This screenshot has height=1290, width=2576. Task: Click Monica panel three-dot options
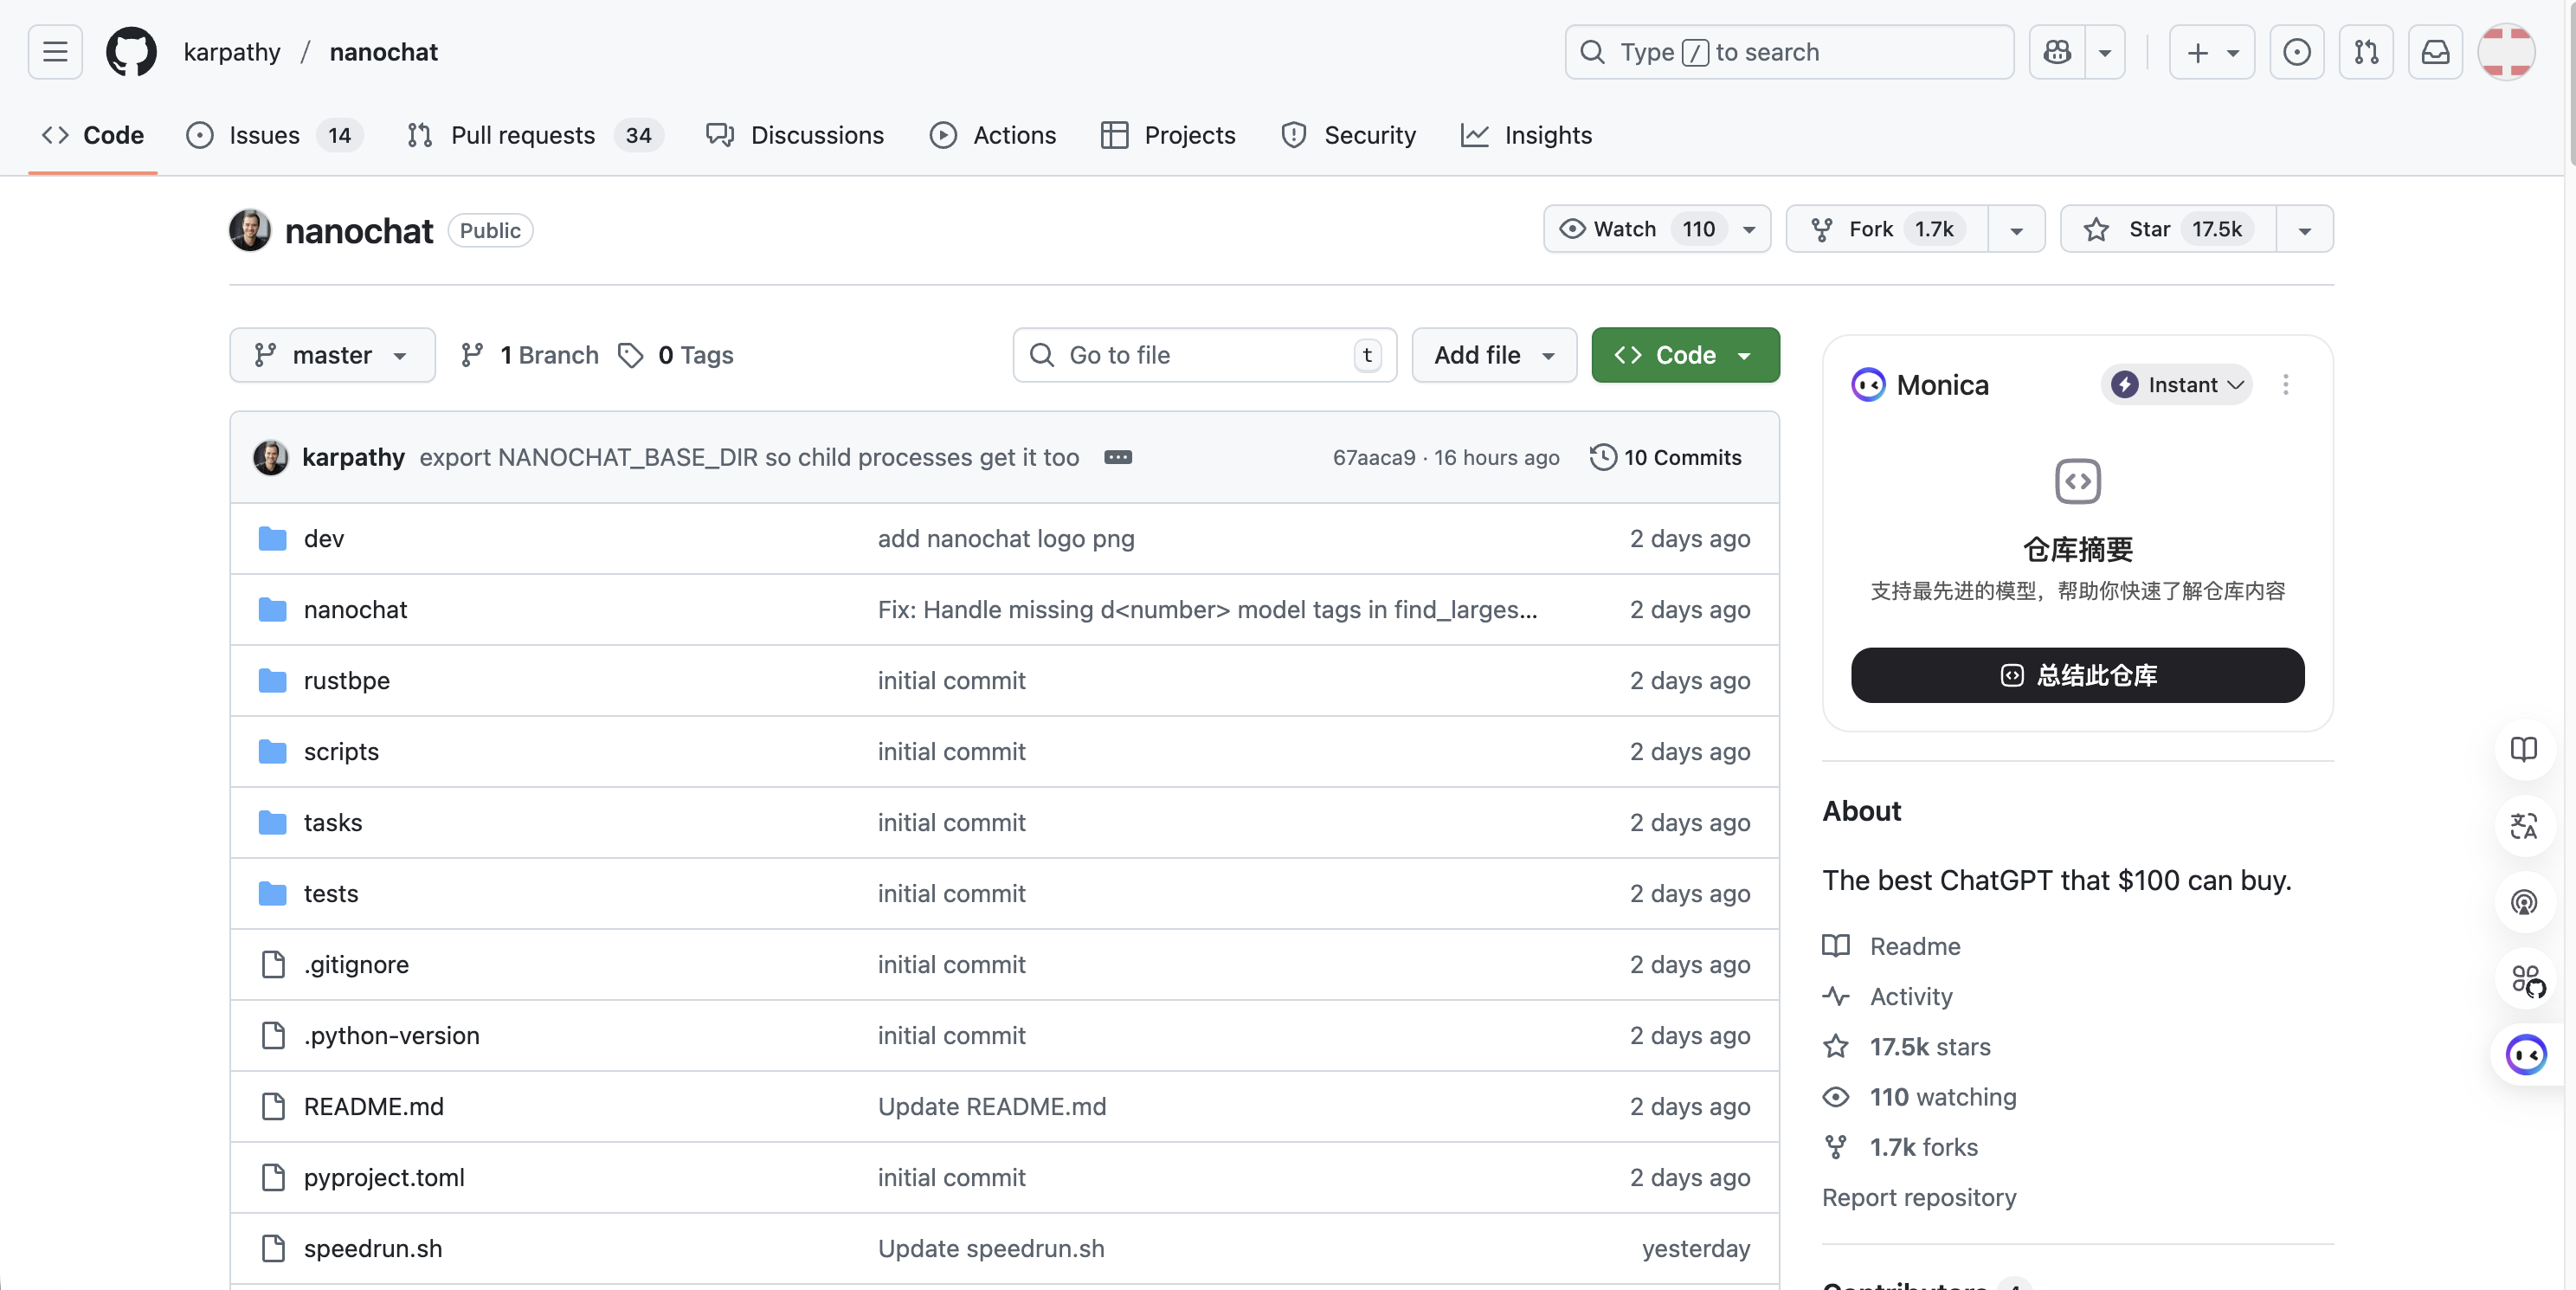pyautogui.click(x=2285, y=385)
